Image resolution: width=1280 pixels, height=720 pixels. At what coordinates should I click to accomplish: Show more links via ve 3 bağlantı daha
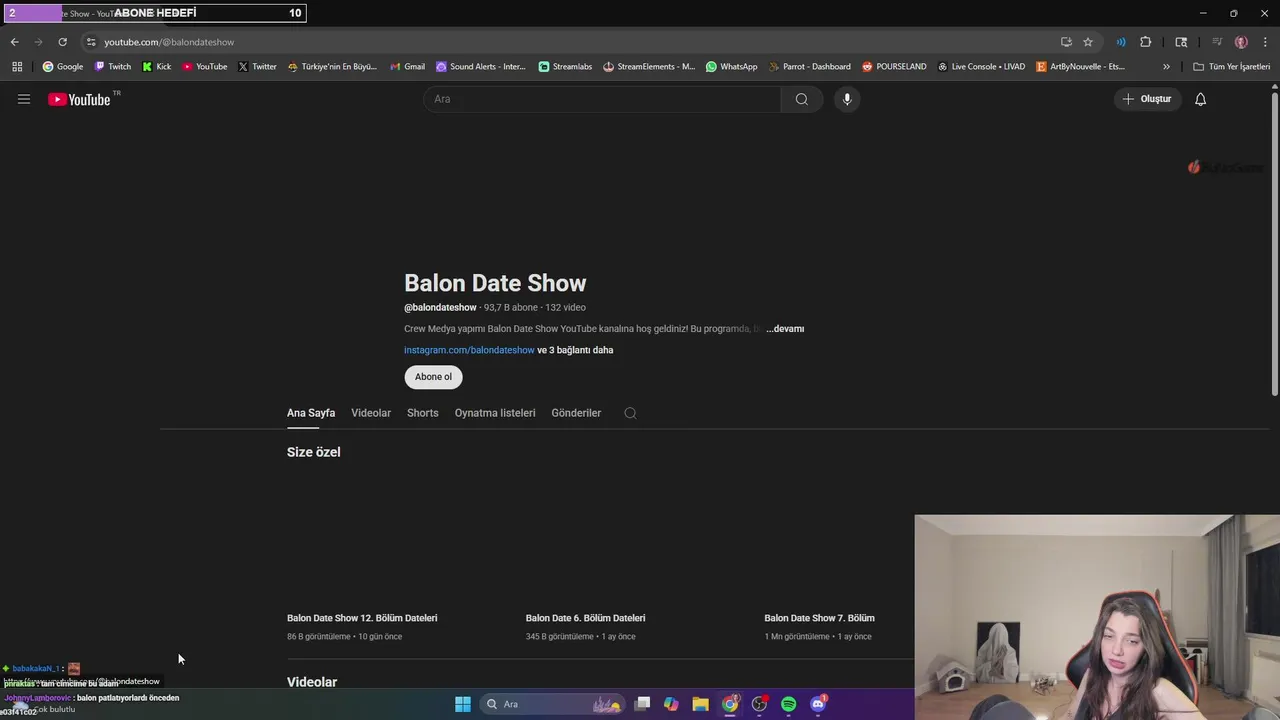click(x=575, y=350)
